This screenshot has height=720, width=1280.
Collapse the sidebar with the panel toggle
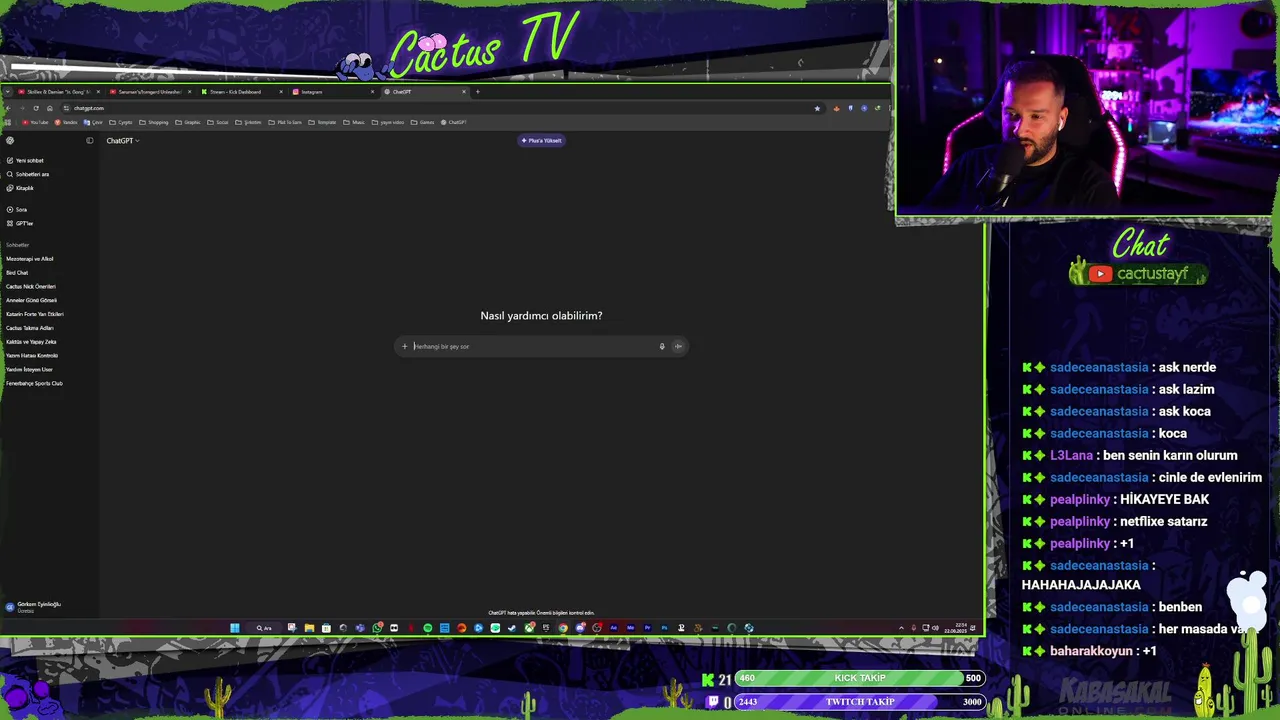click(x=90, y=140)
